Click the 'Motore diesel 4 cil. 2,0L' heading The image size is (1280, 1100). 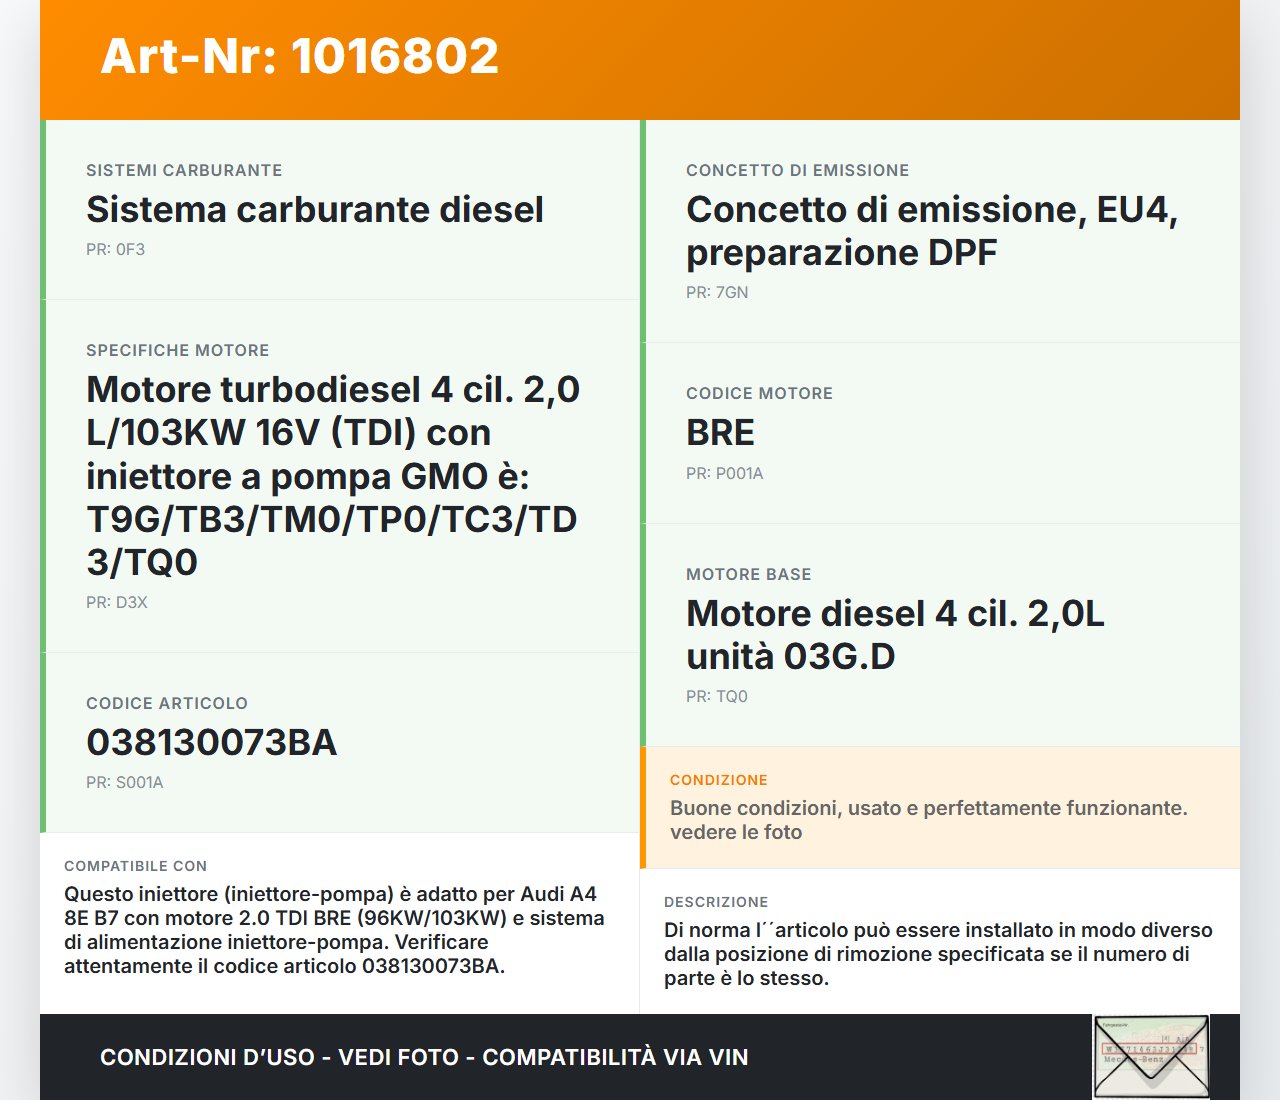[x=894, y=634]
